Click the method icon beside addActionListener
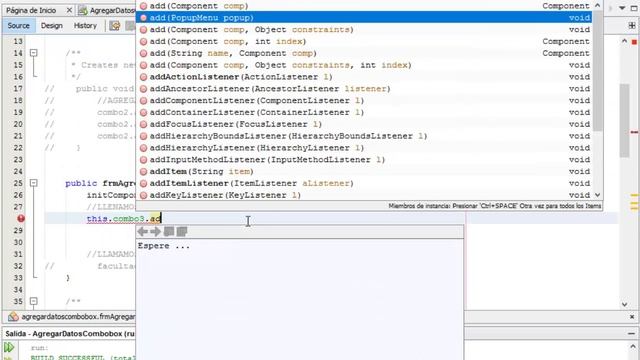 pos(143,77)
